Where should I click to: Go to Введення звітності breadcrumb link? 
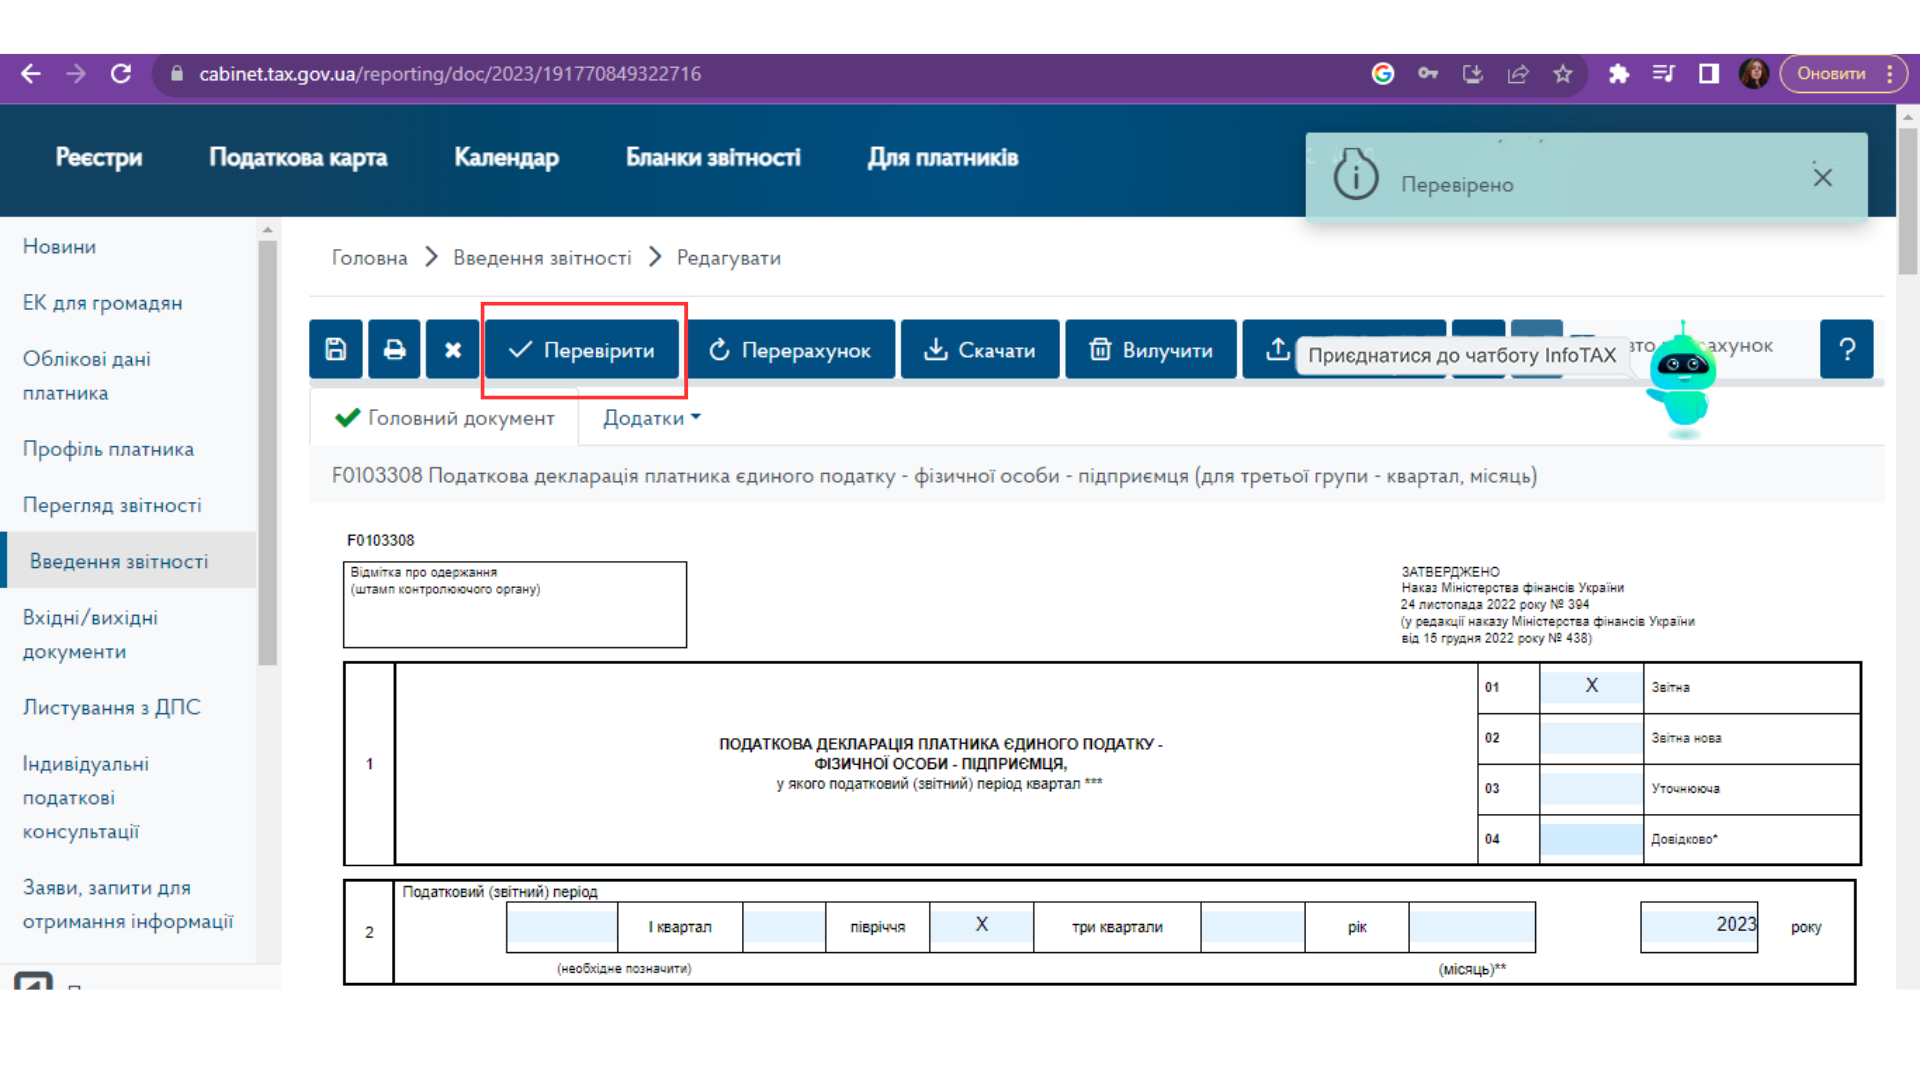tap(542, 258)
